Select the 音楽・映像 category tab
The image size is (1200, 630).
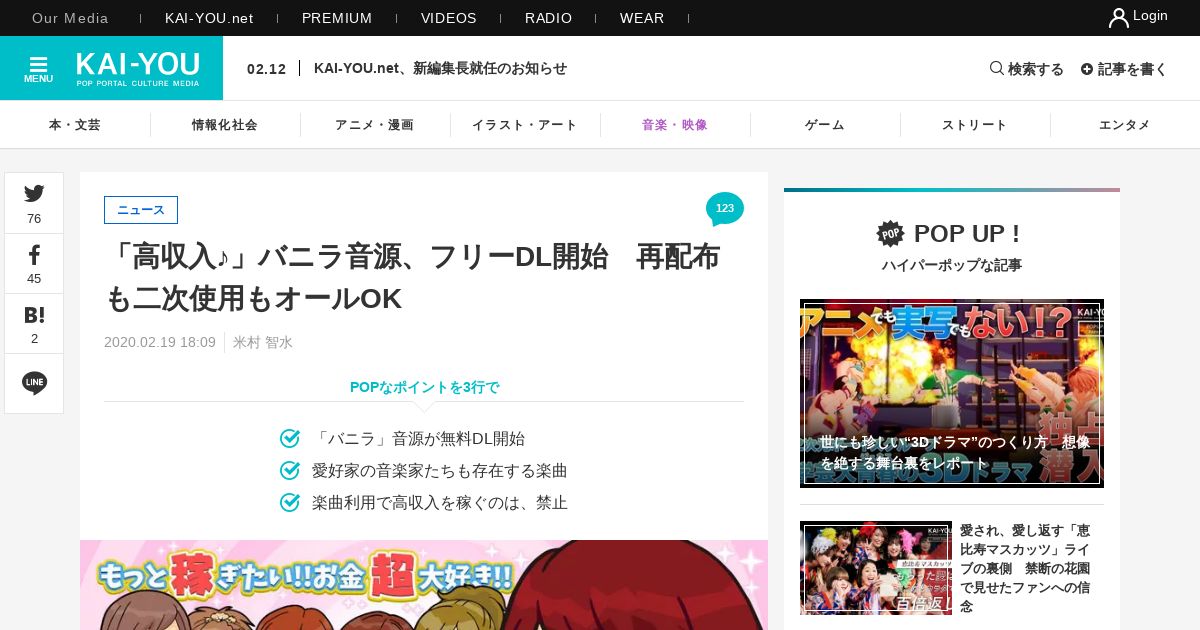tap(675, 125)
